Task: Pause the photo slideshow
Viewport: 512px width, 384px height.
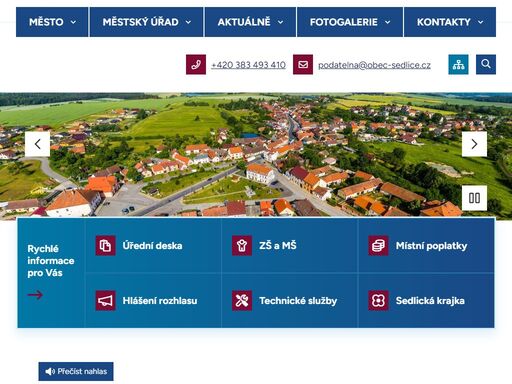Action: click(474, 198)
